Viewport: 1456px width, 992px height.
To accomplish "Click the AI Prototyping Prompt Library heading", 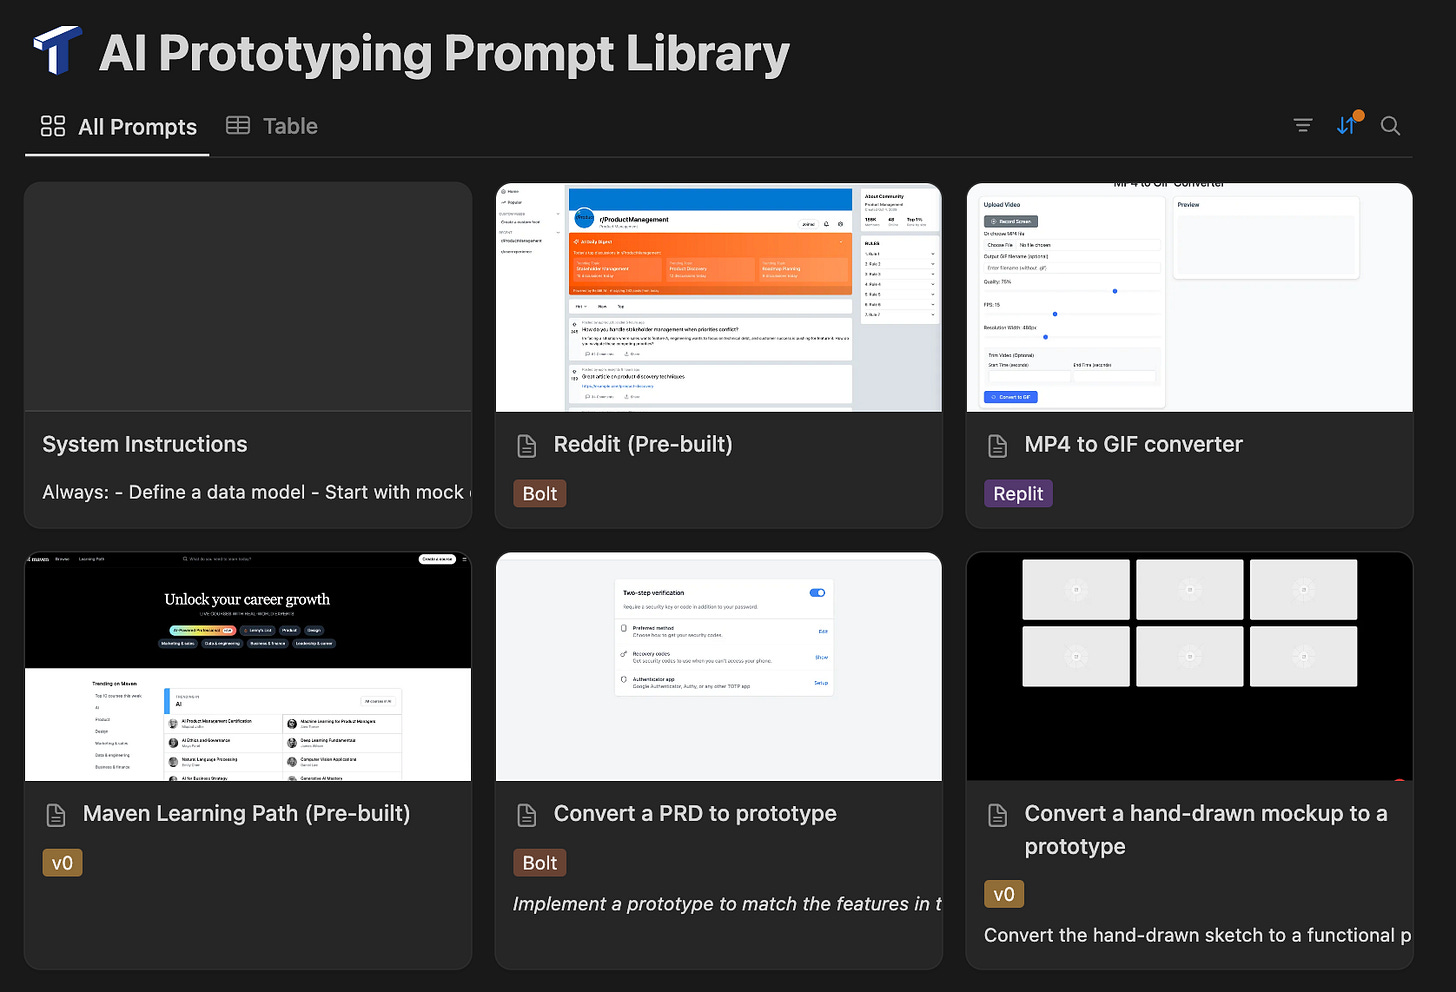I will point(444,53).
